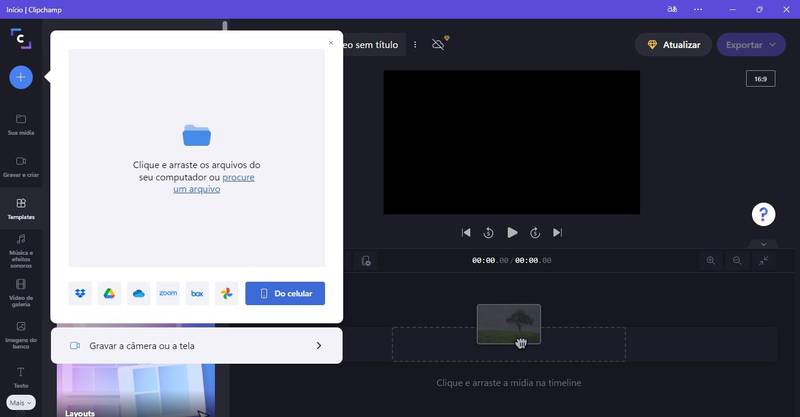Import from Box
Image resolution: width=800 pixels, height=417 pixels.
point(197,293)
